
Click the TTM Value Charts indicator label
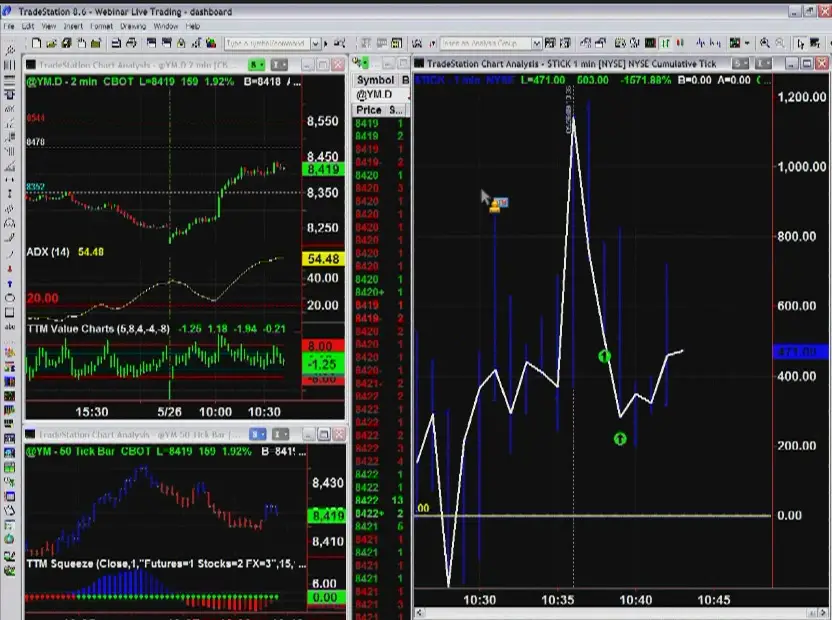coord(98,329)
